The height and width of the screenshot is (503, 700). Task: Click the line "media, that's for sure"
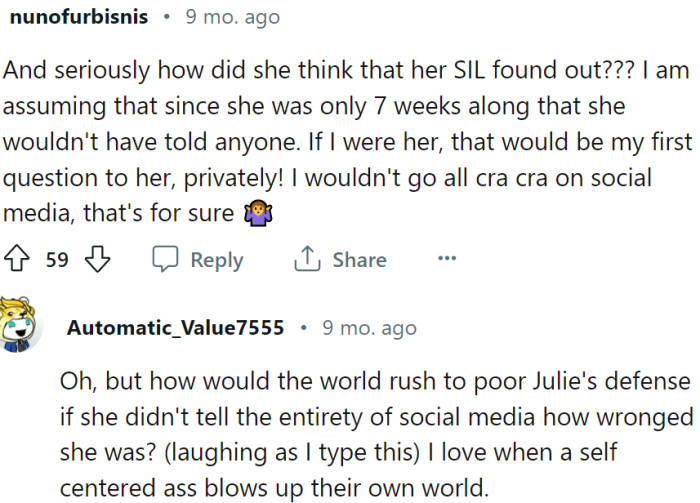(120, 213)
